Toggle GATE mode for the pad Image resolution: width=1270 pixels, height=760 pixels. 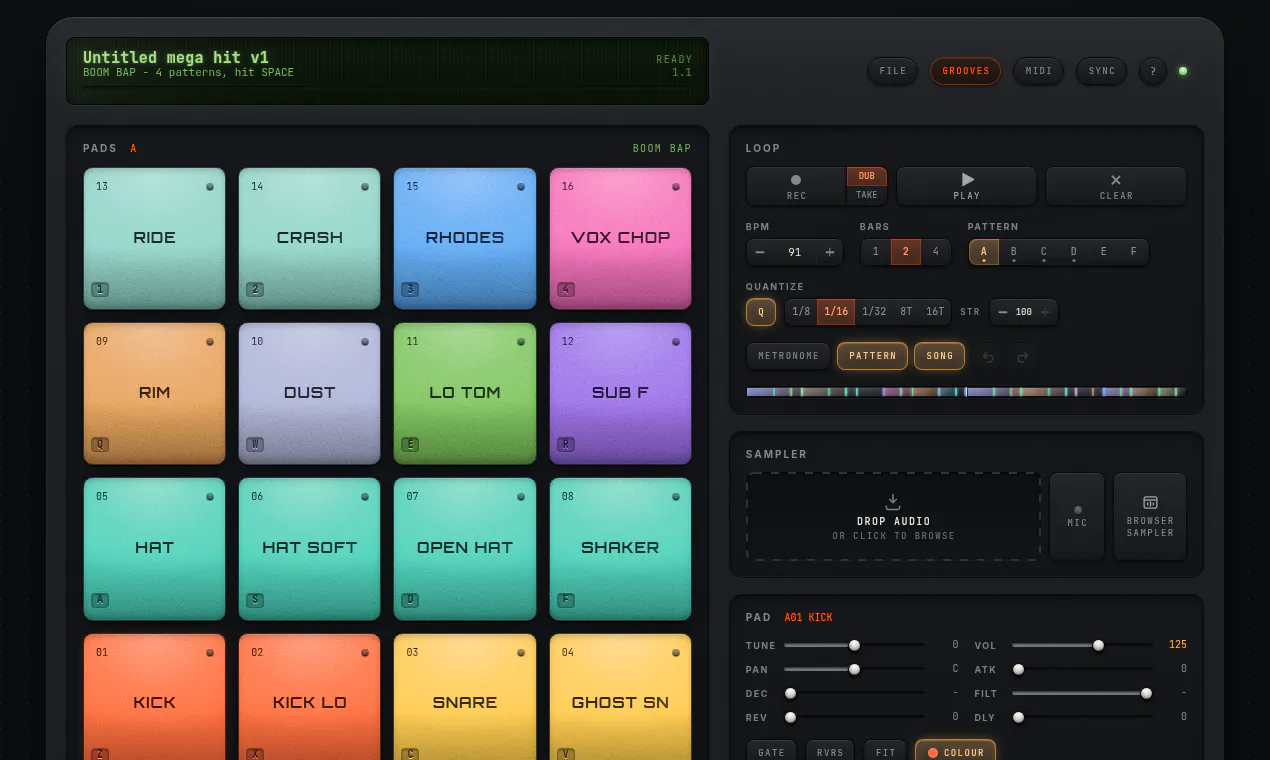772,752
